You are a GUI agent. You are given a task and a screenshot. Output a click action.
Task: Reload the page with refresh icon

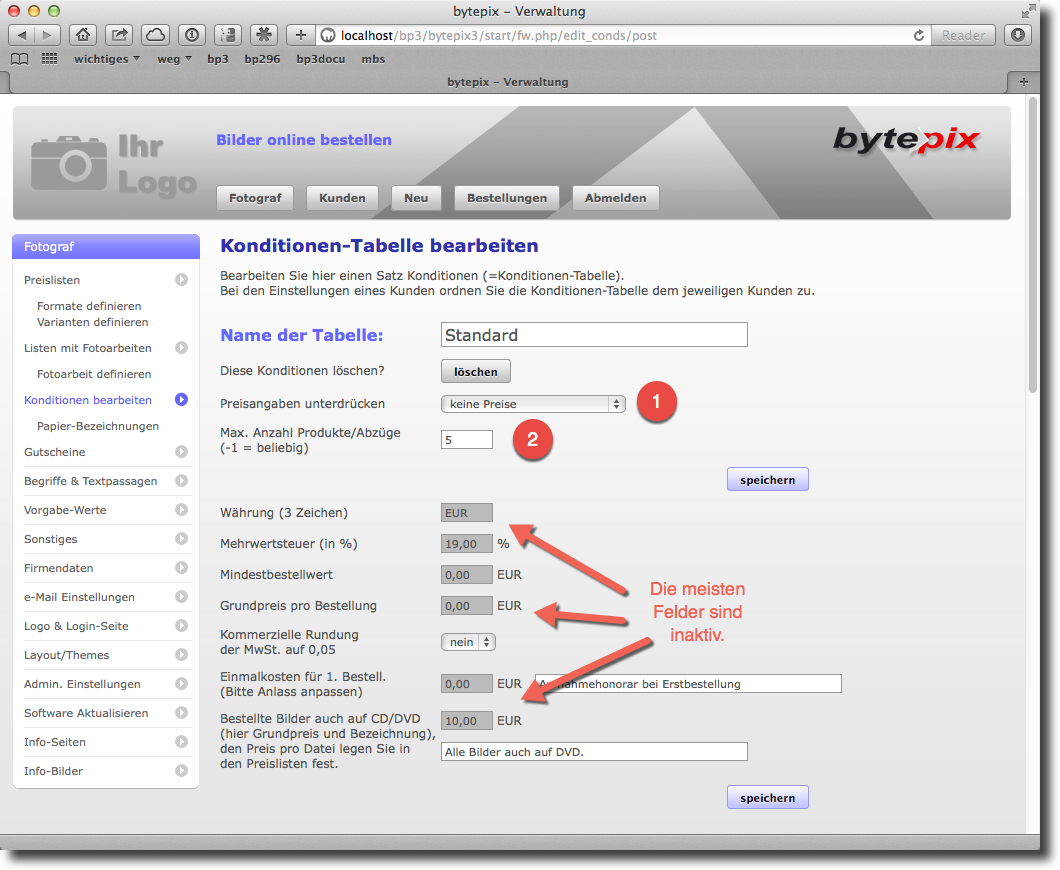click(x=918, y=35)
